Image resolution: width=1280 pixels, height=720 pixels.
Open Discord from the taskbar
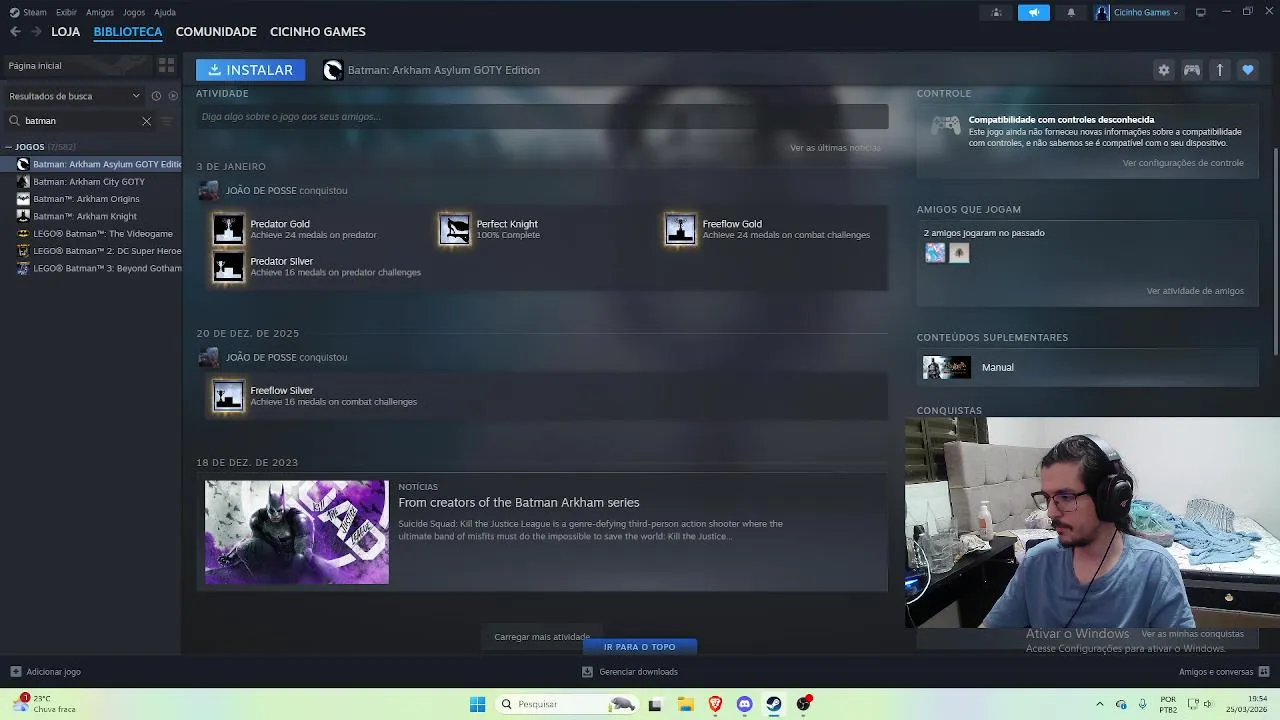[x=744, y=704]
